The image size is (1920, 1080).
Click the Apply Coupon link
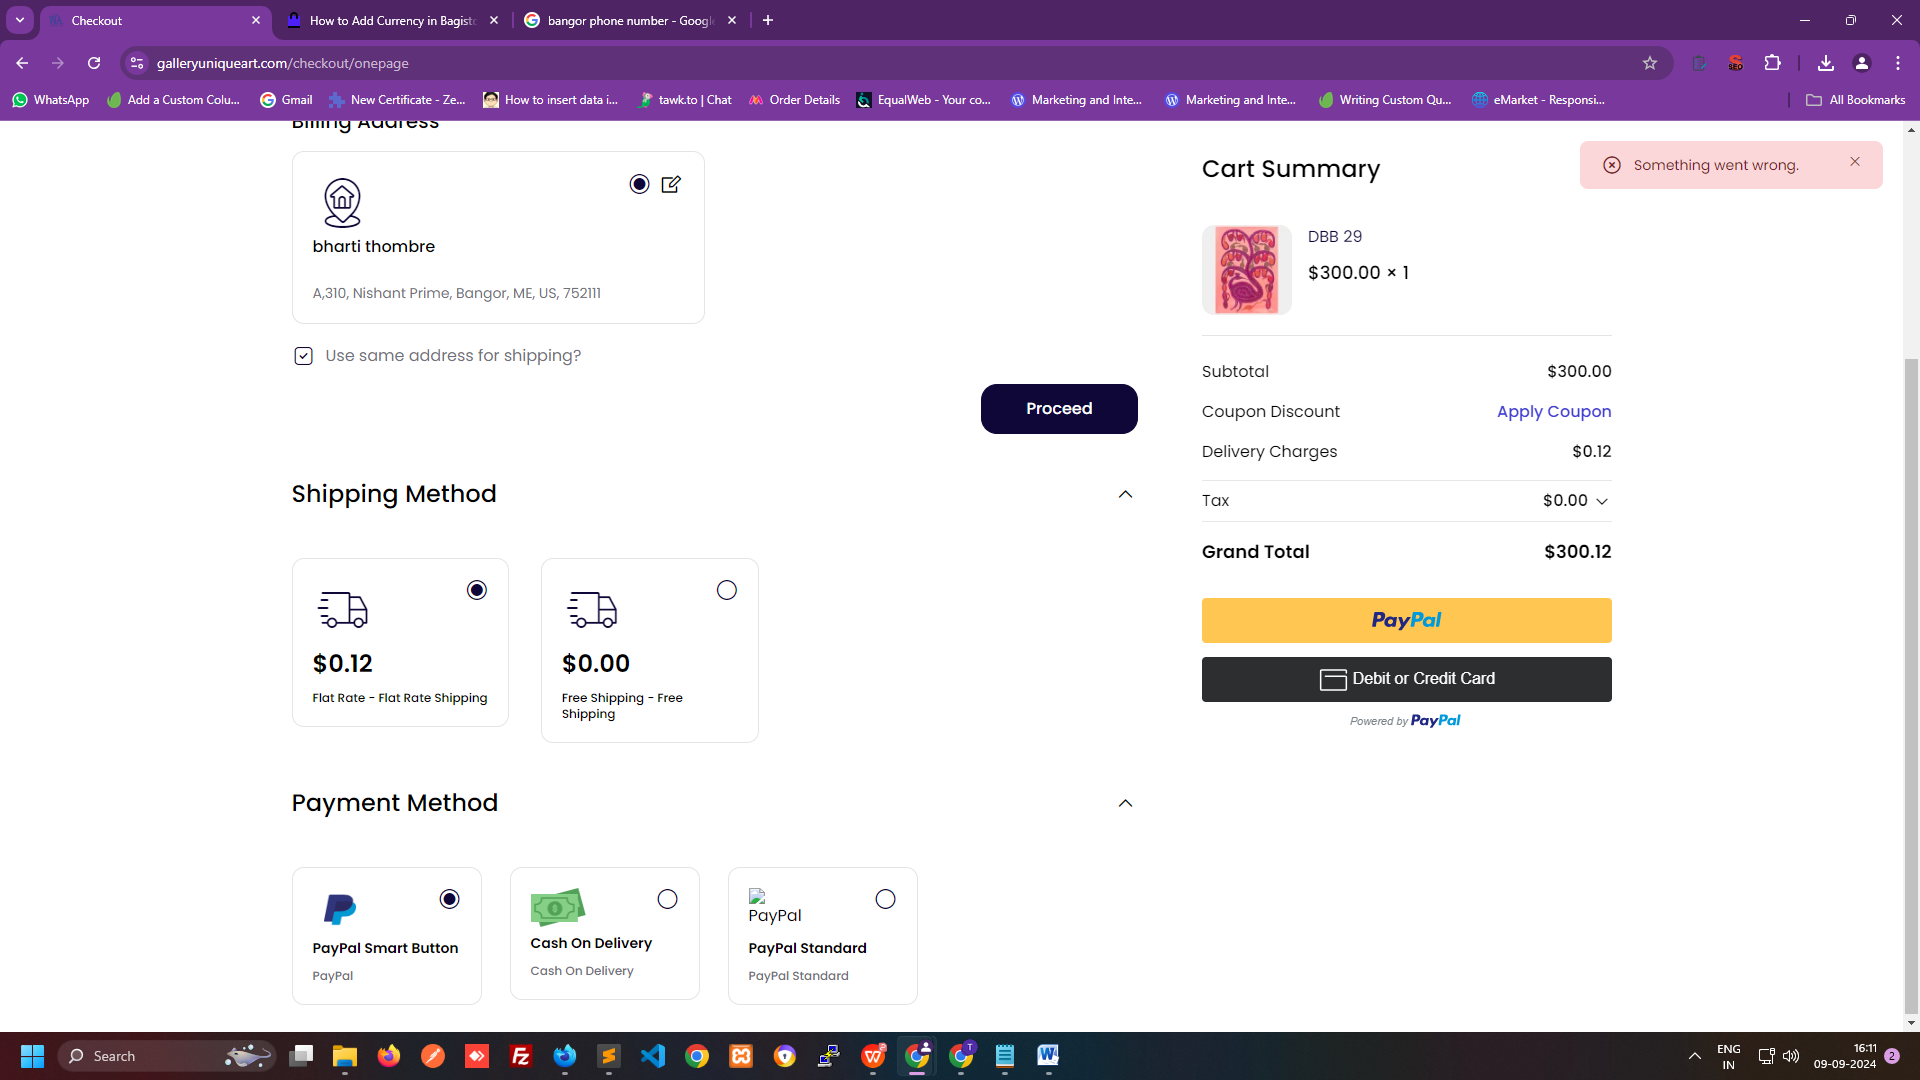coord(1554,411)
